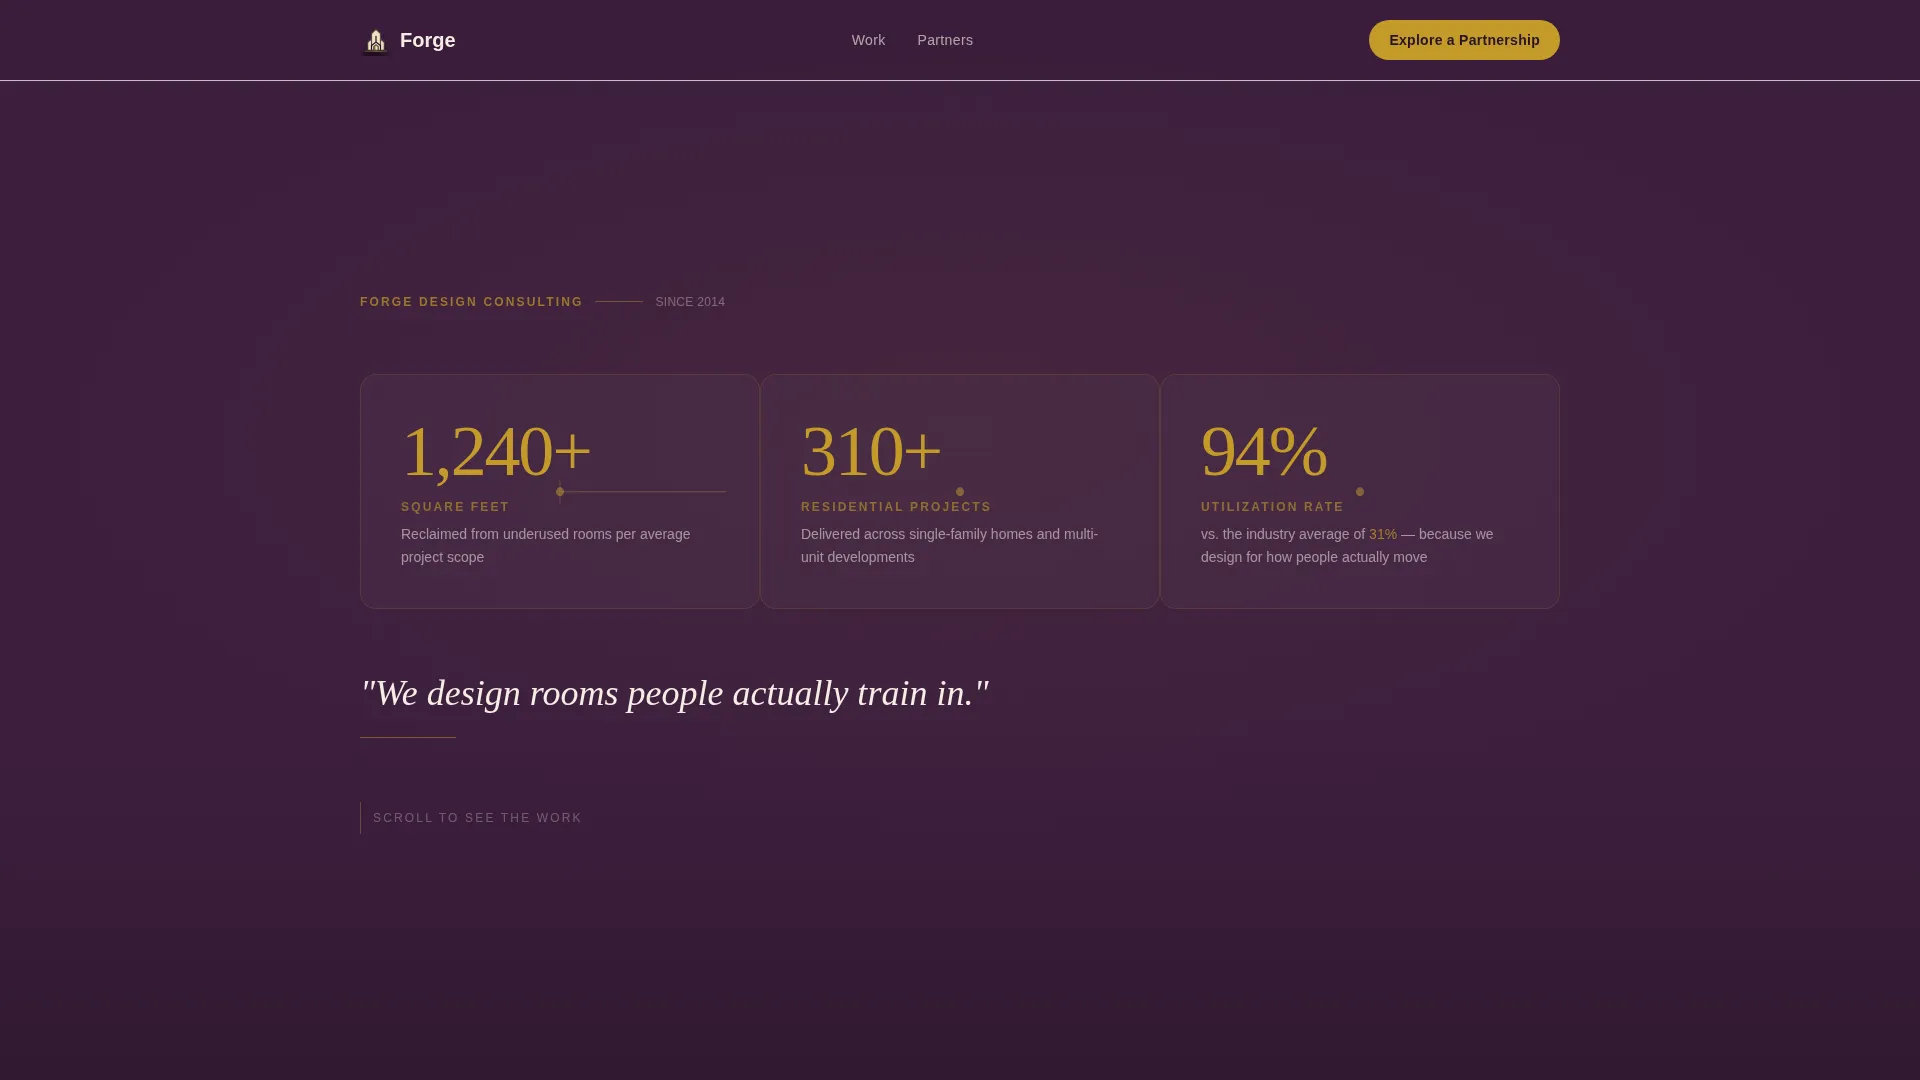Click the Forge logo icon

tap(375, 41)
